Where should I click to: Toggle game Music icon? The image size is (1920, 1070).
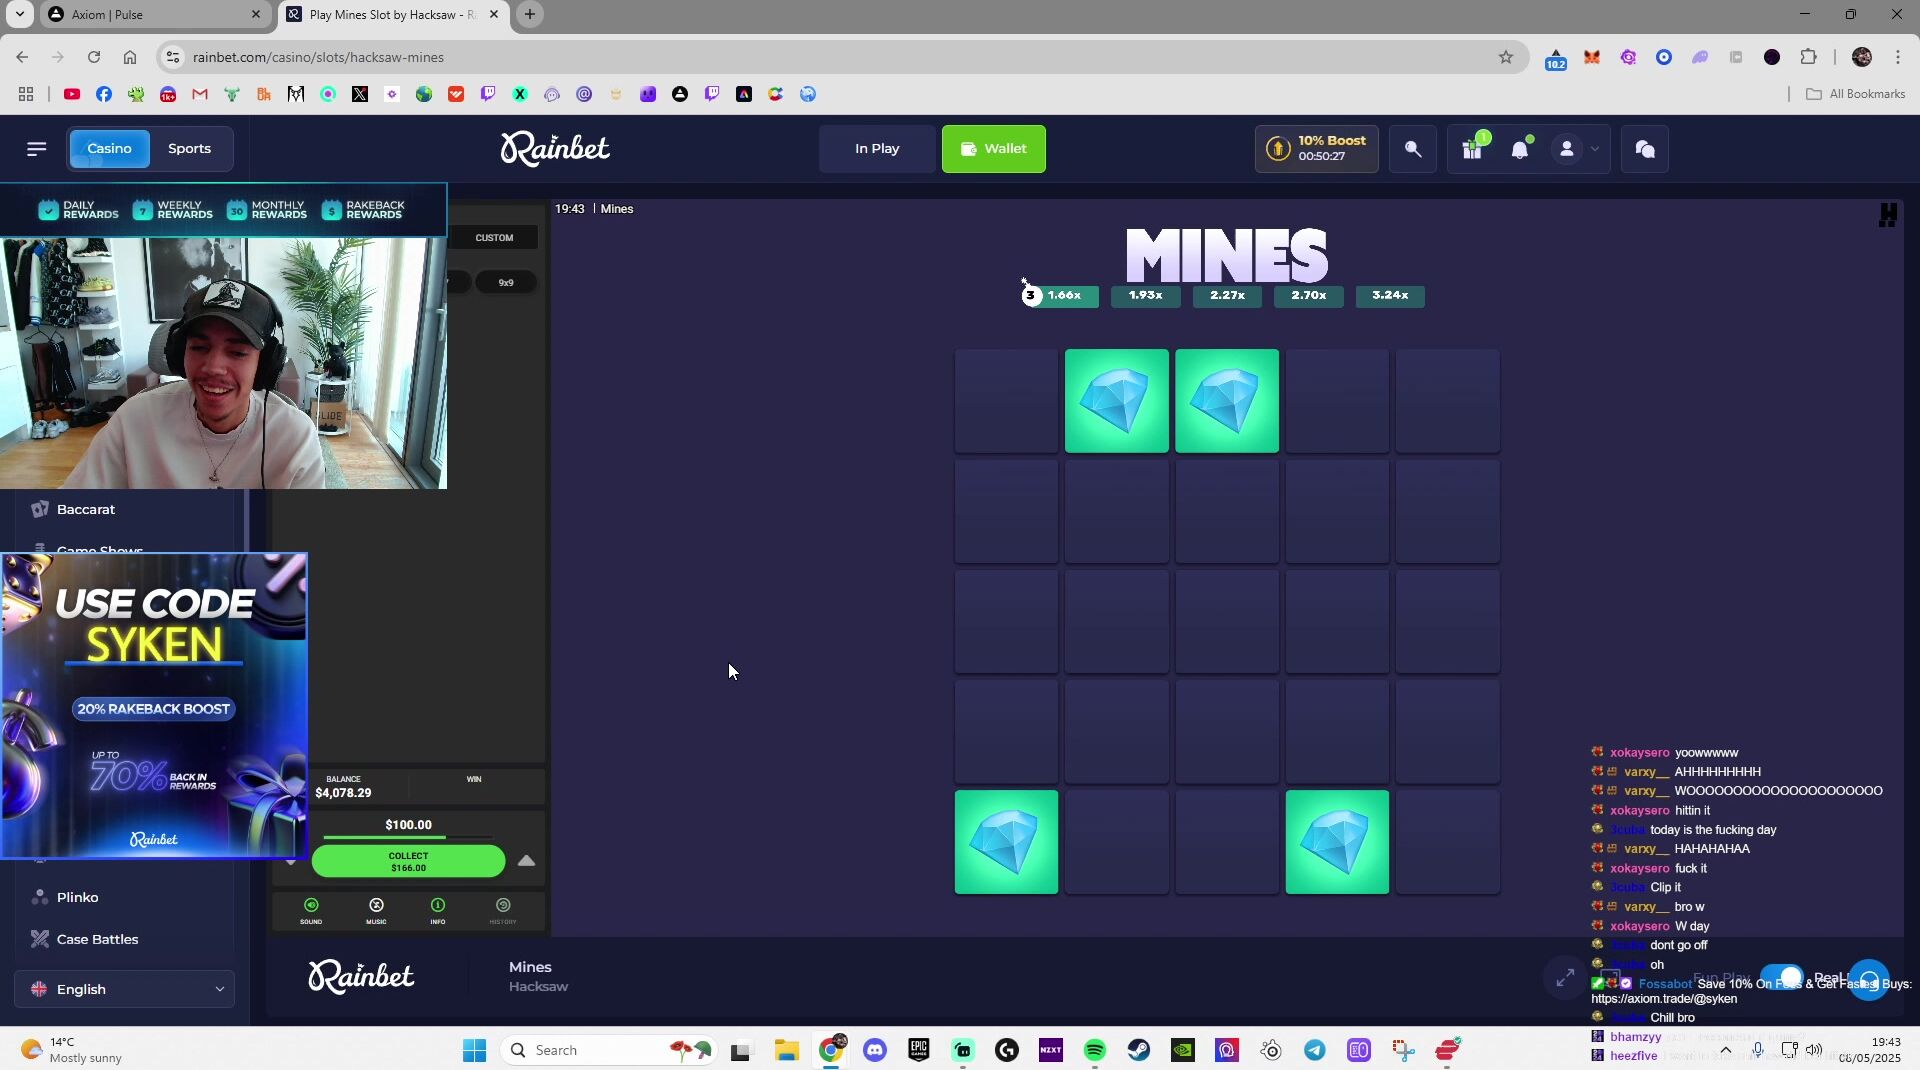point(376,910)
